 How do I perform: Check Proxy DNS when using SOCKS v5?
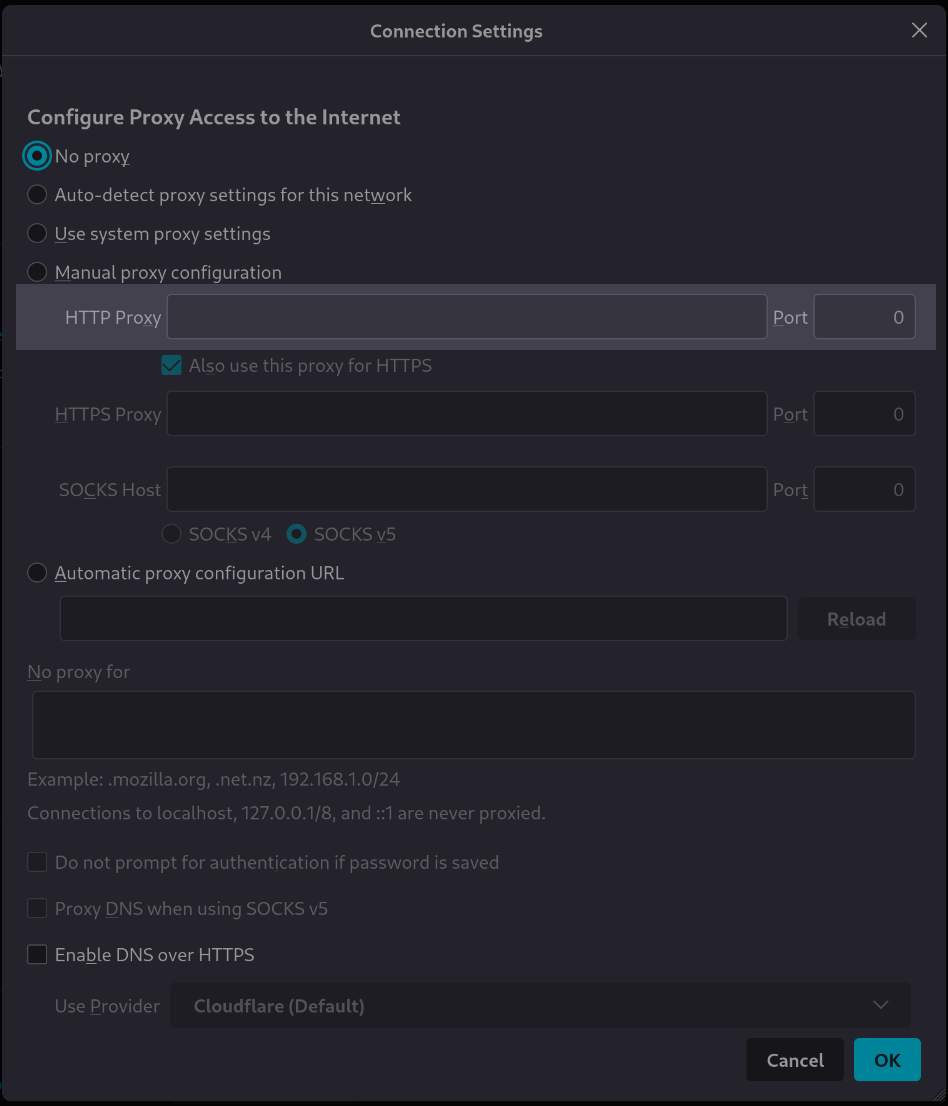tap(37, 908)
